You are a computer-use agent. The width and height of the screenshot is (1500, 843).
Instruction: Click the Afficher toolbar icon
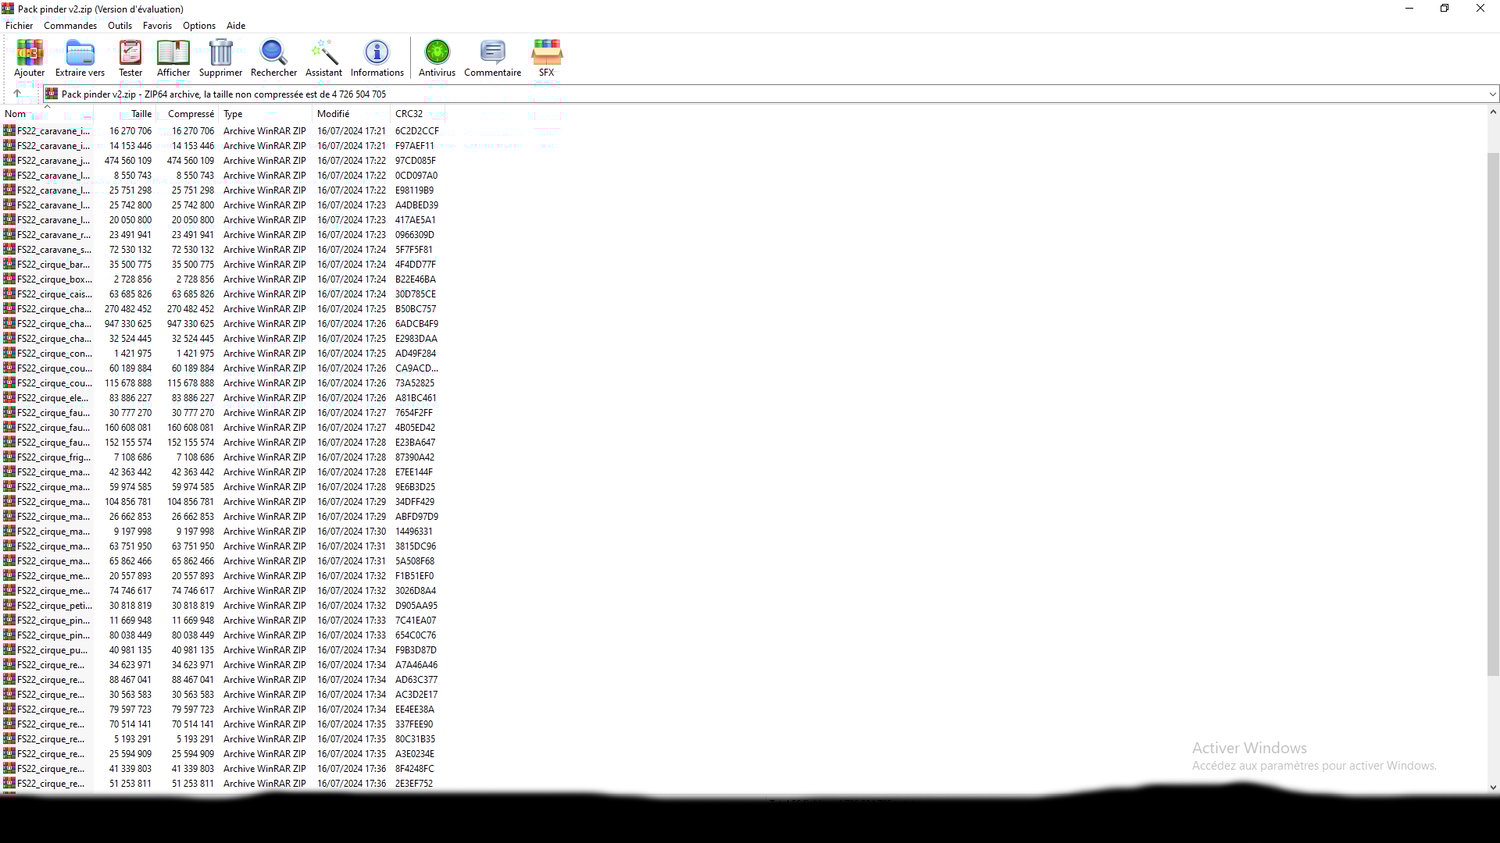pyautogui.click(x=173, y=58)
